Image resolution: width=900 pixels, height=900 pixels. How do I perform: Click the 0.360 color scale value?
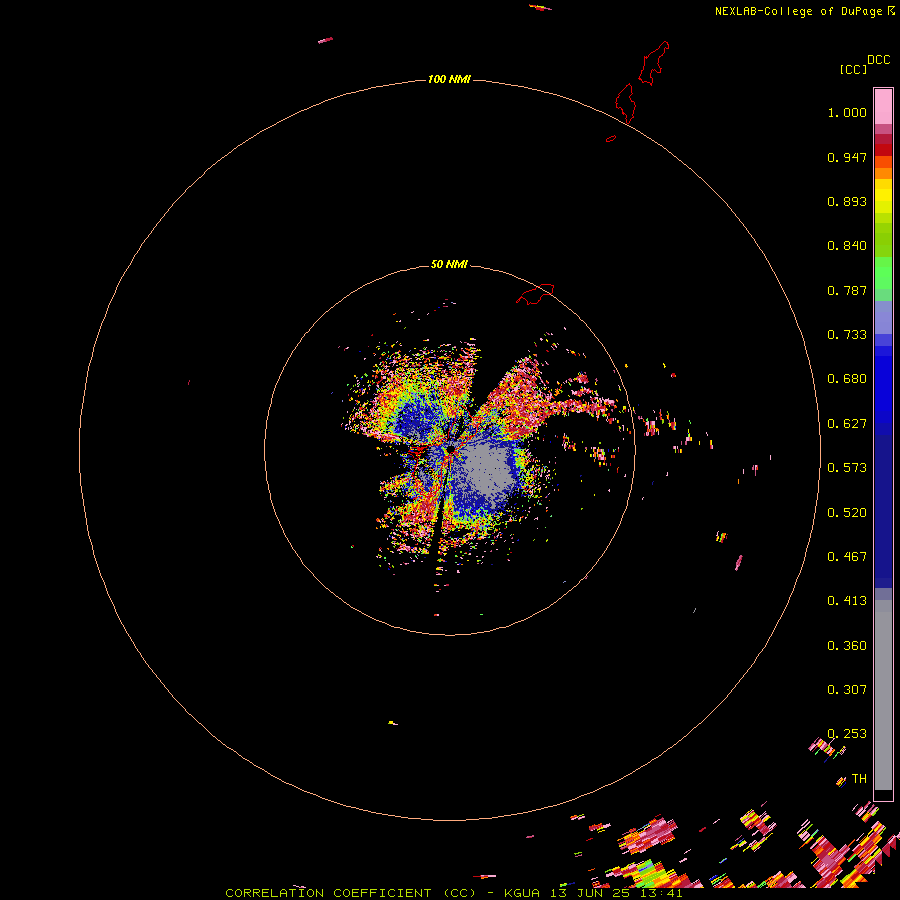[847, 646]
